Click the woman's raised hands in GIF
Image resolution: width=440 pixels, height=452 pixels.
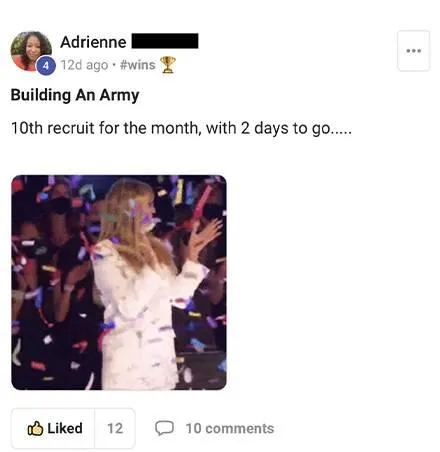(x=204, y=236)
